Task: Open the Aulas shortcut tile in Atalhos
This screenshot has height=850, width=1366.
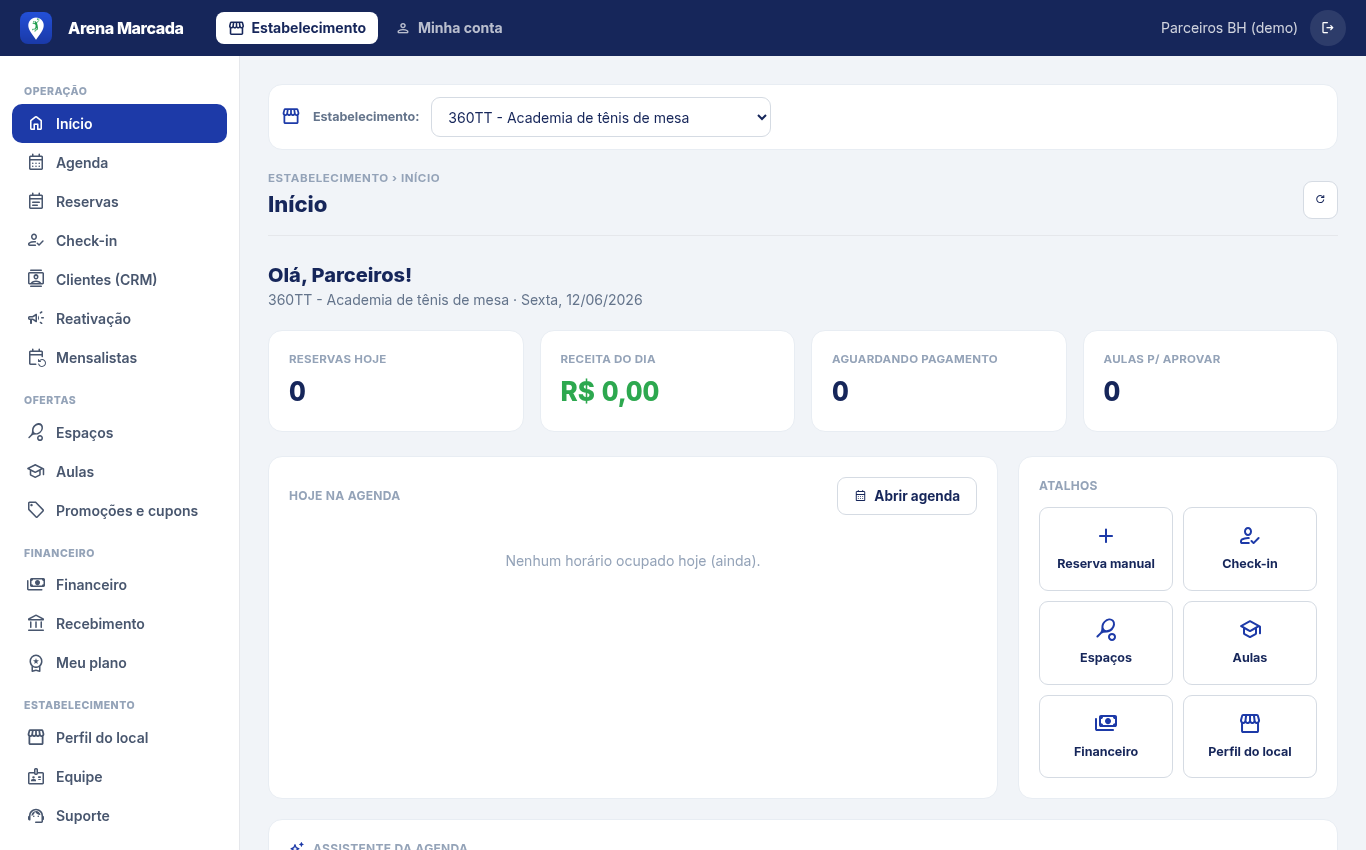Action: (x=1250, y=643)
